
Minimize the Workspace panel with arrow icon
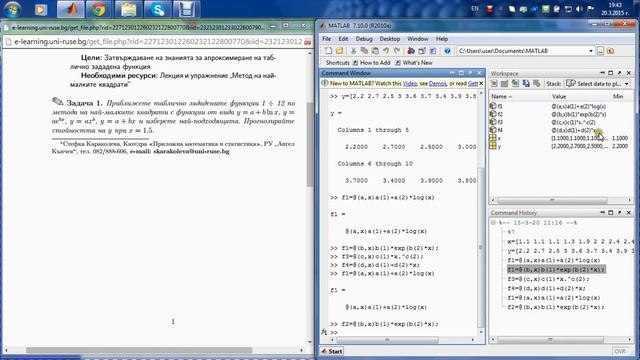point(602,73)
